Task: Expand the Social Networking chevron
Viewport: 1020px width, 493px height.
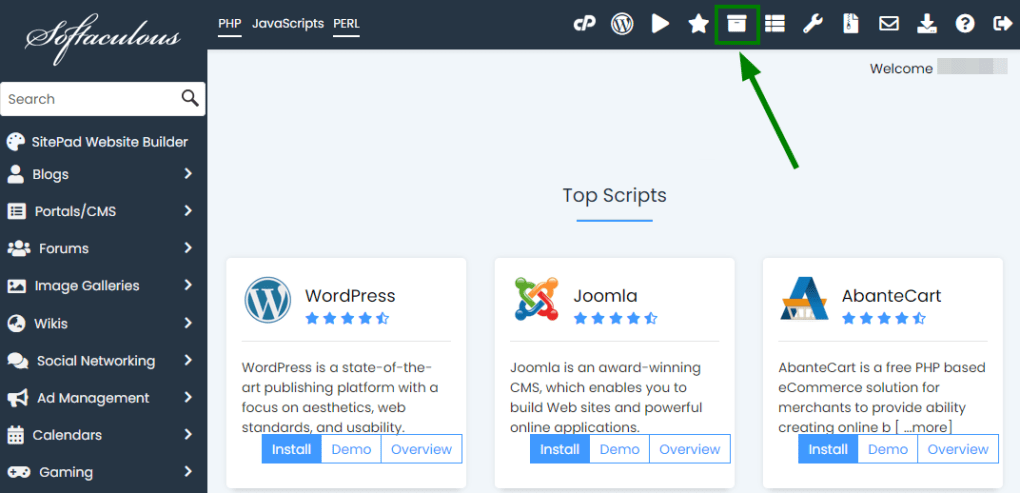Action: [188, 360]
